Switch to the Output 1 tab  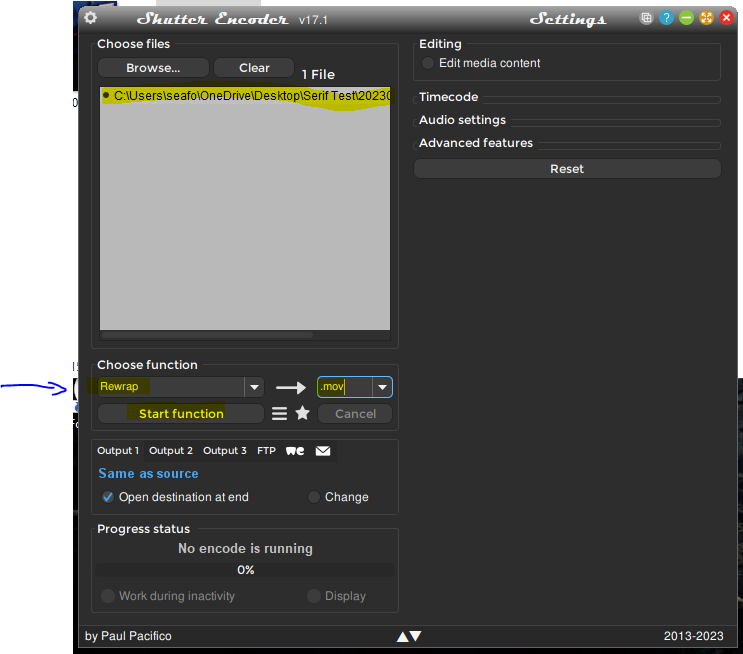click(118, 451)
